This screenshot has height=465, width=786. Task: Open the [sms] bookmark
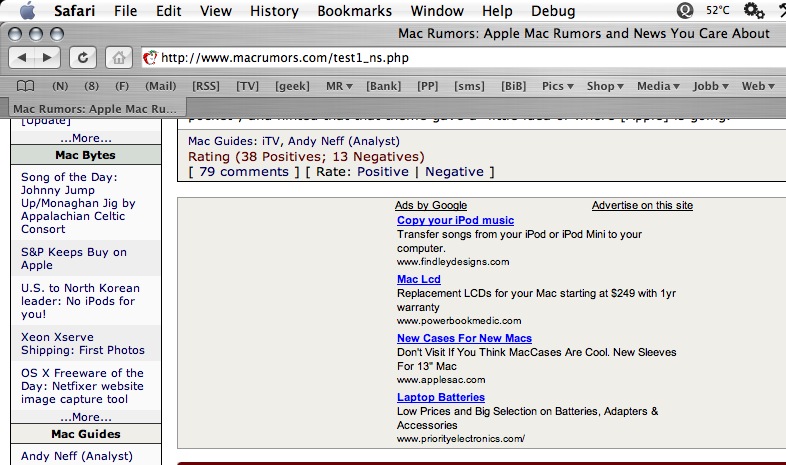469,86
